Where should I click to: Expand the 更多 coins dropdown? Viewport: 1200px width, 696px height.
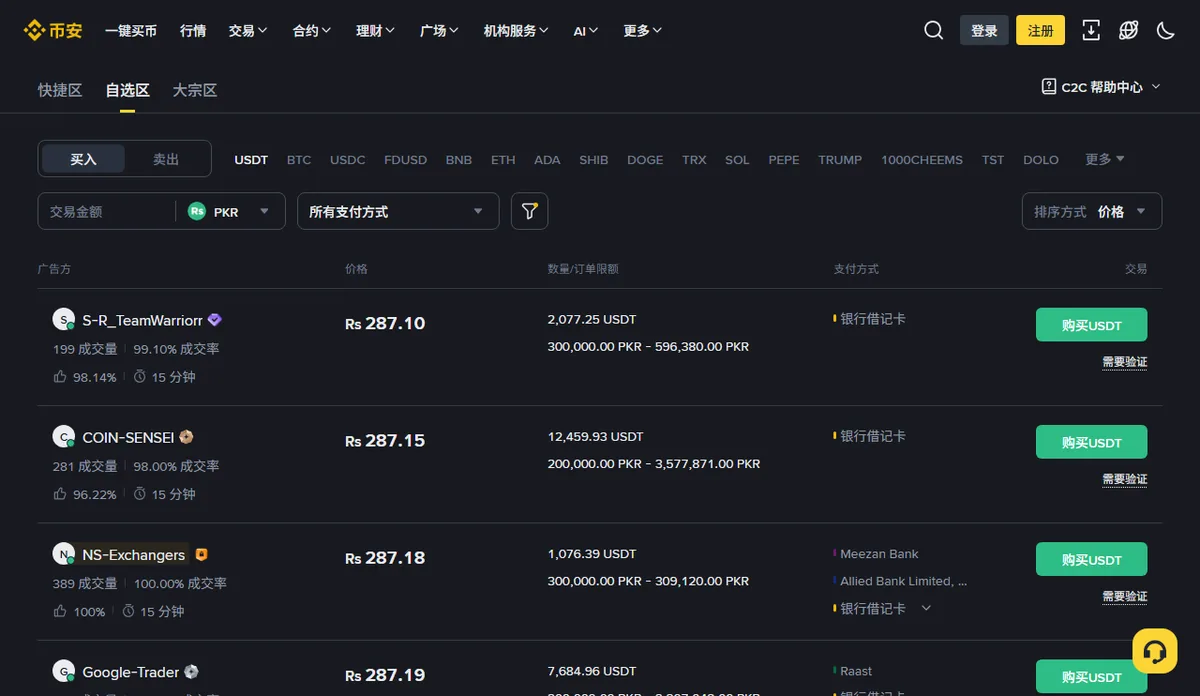pos(1105,159)
